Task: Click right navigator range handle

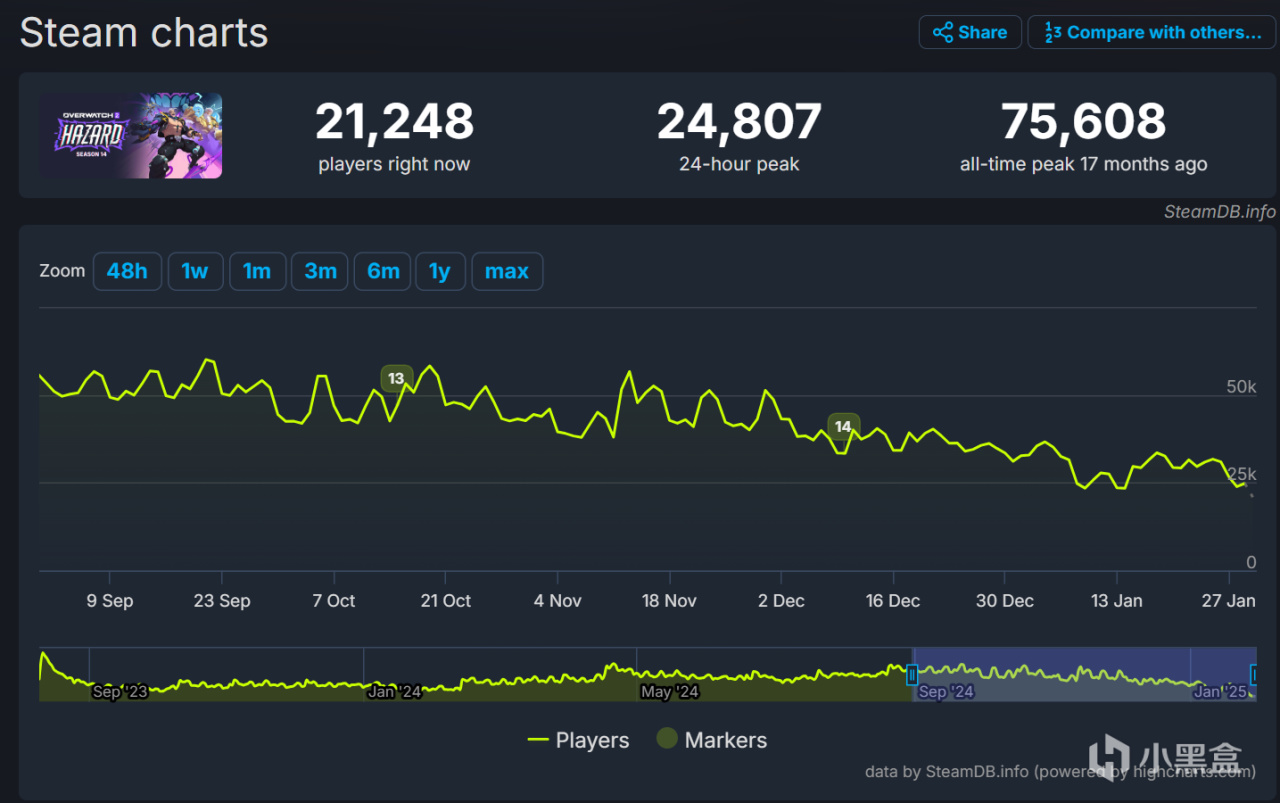Action: click(1254, 676)
